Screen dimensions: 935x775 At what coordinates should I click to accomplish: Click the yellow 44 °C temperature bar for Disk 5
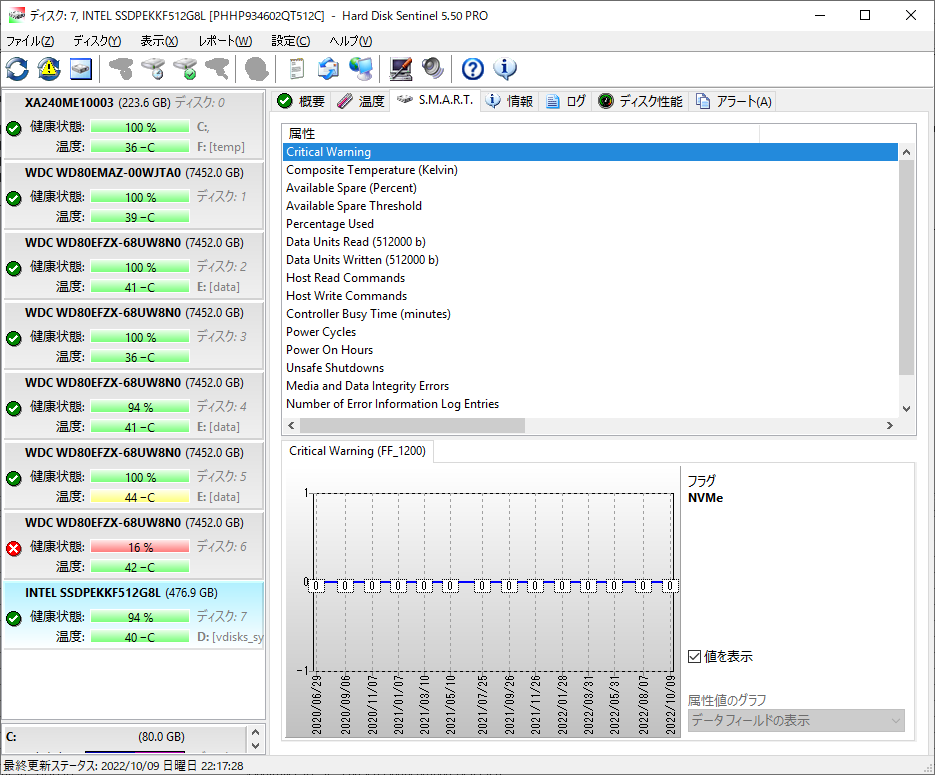point(140,497)
